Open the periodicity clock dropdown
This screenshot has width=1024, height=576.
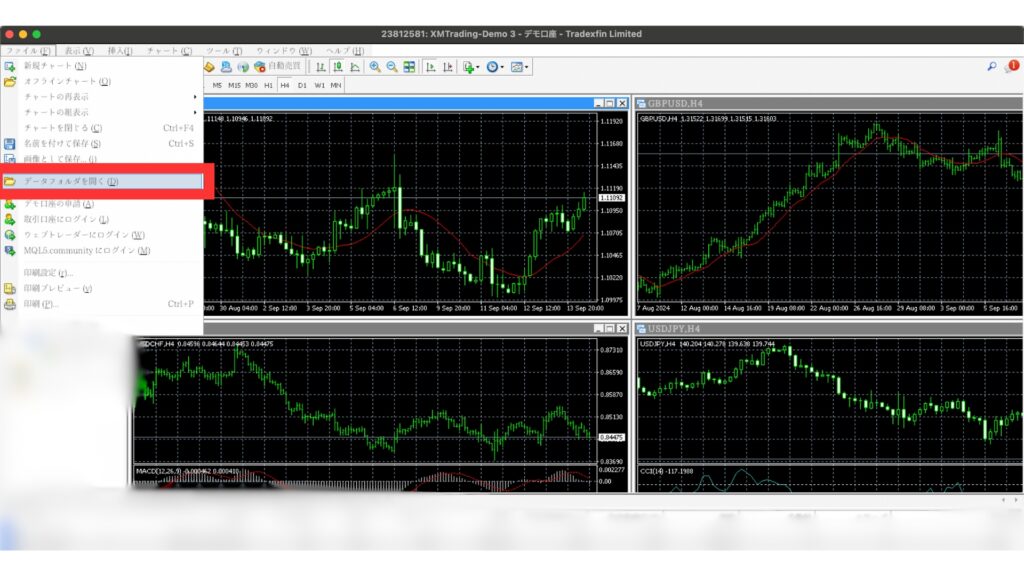click(495, 67)
